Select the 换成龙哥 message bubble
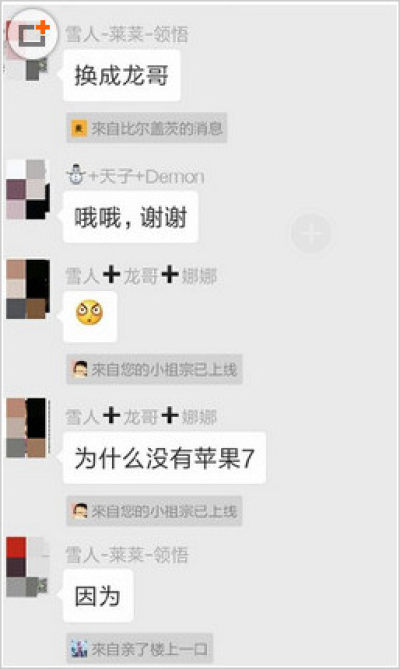400x669 pixels. (122, 76)
